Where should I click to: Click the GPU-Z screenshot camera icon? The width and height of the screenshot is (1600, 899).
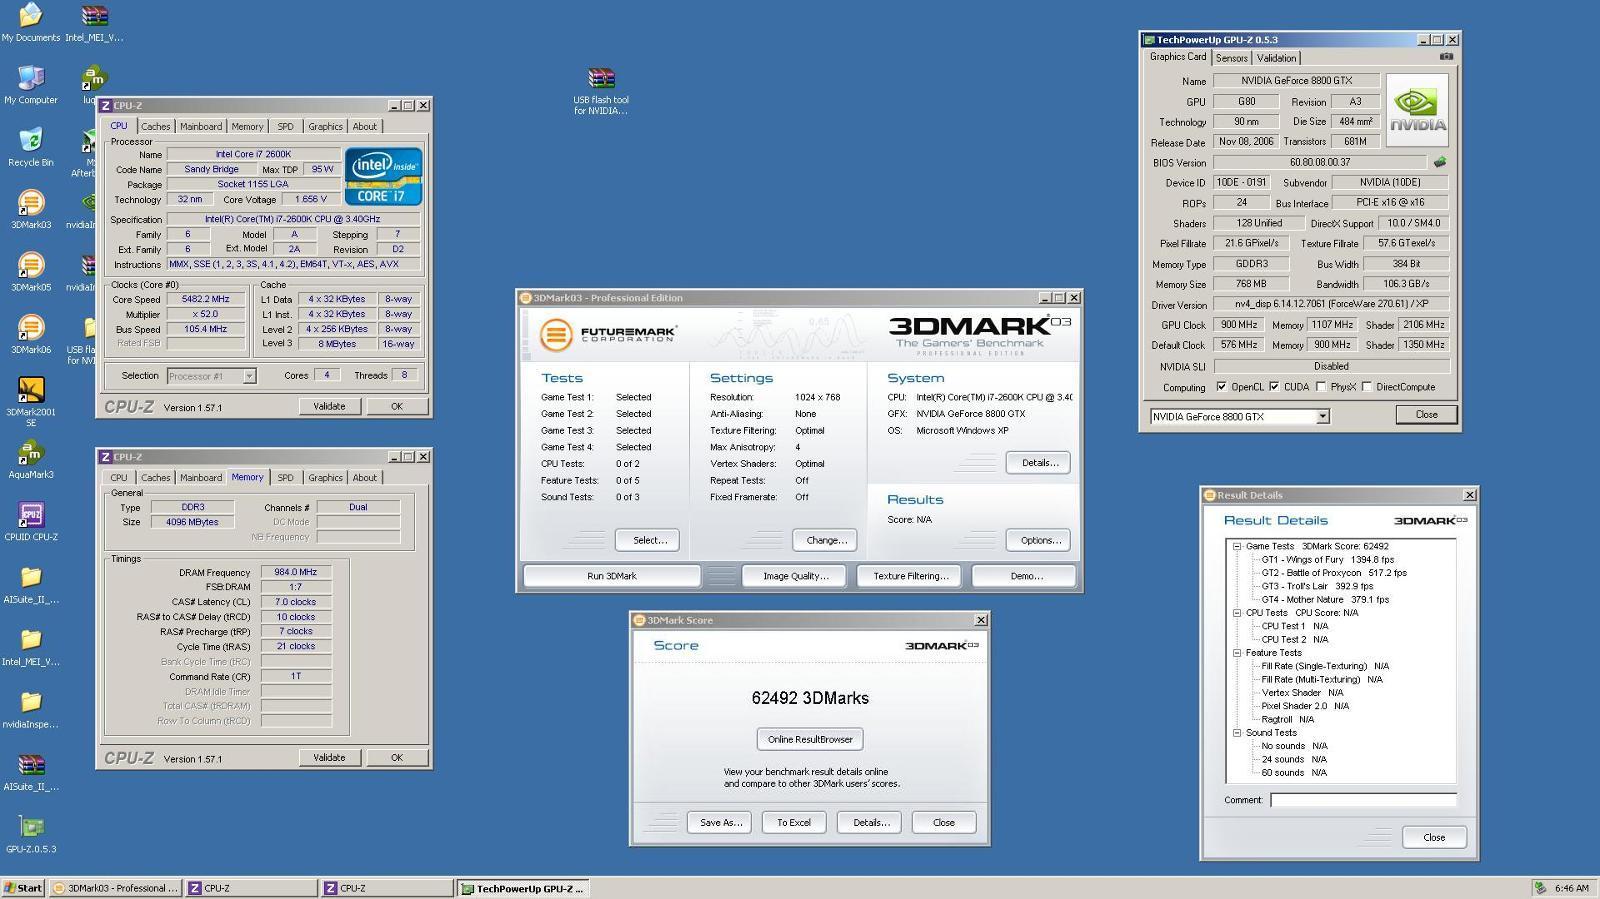(1446, 57)
